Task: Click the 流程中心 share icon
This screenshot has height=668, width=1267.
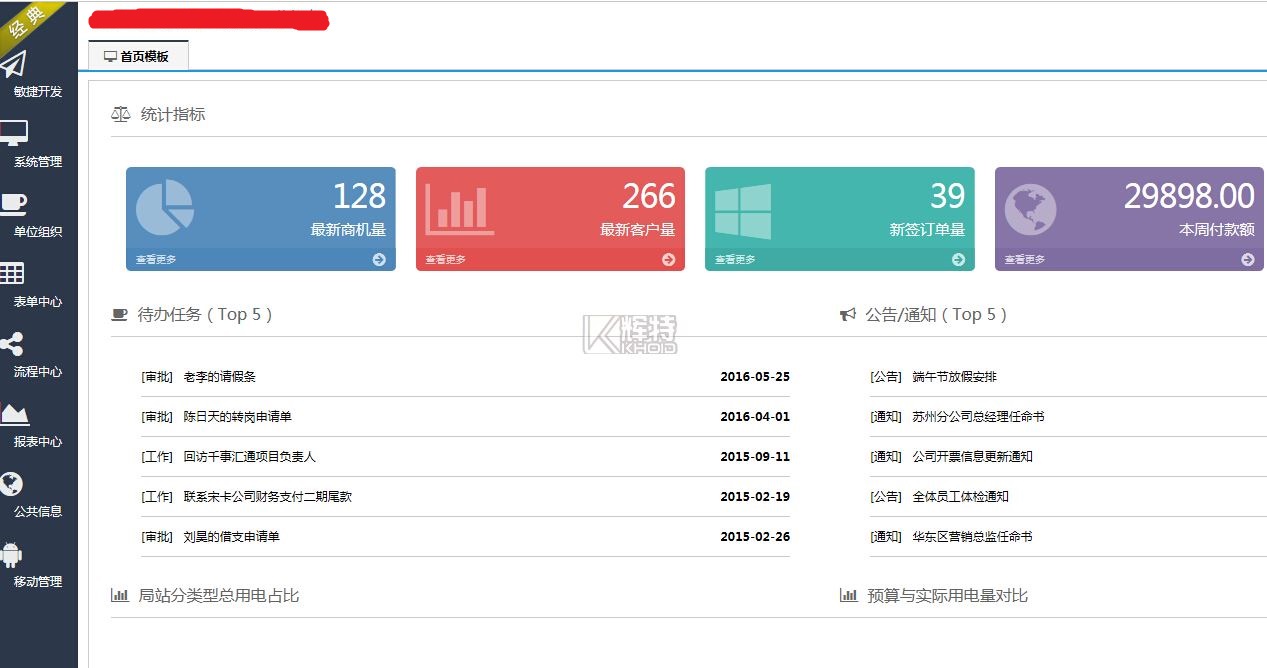Action: (x=12, y=344)
